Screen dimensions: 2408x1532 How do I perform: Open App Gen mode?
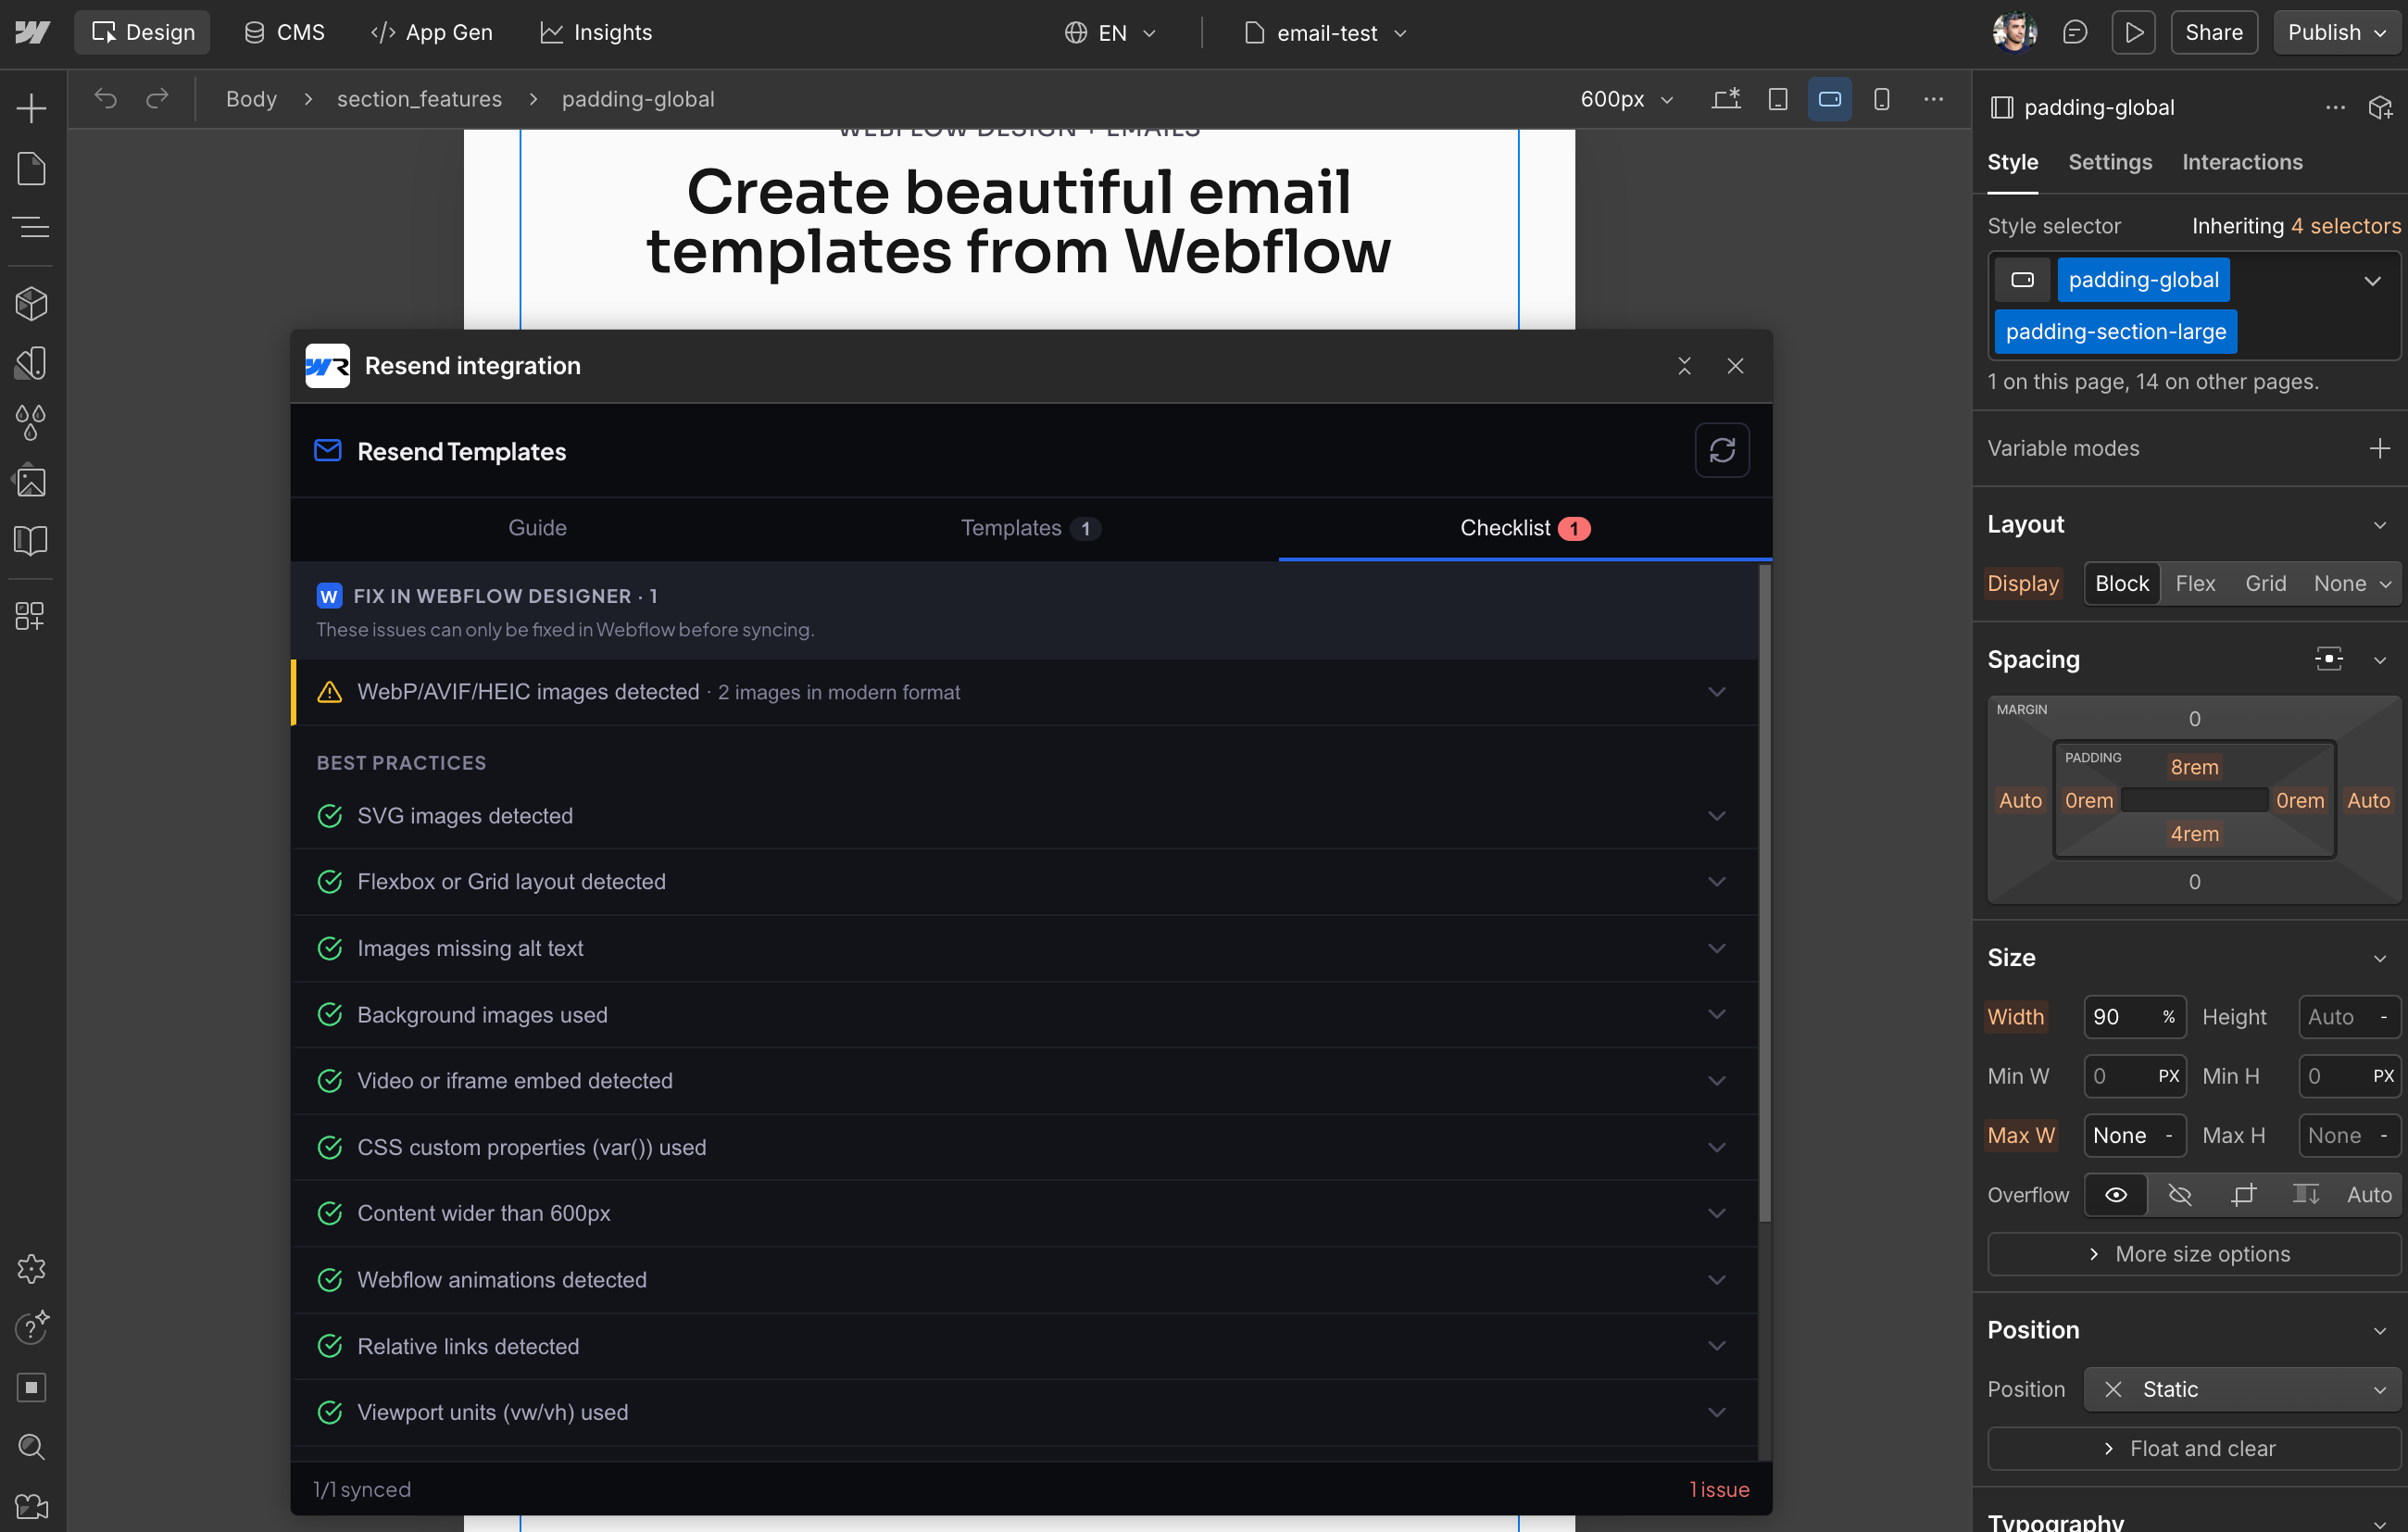click(432, 33)
